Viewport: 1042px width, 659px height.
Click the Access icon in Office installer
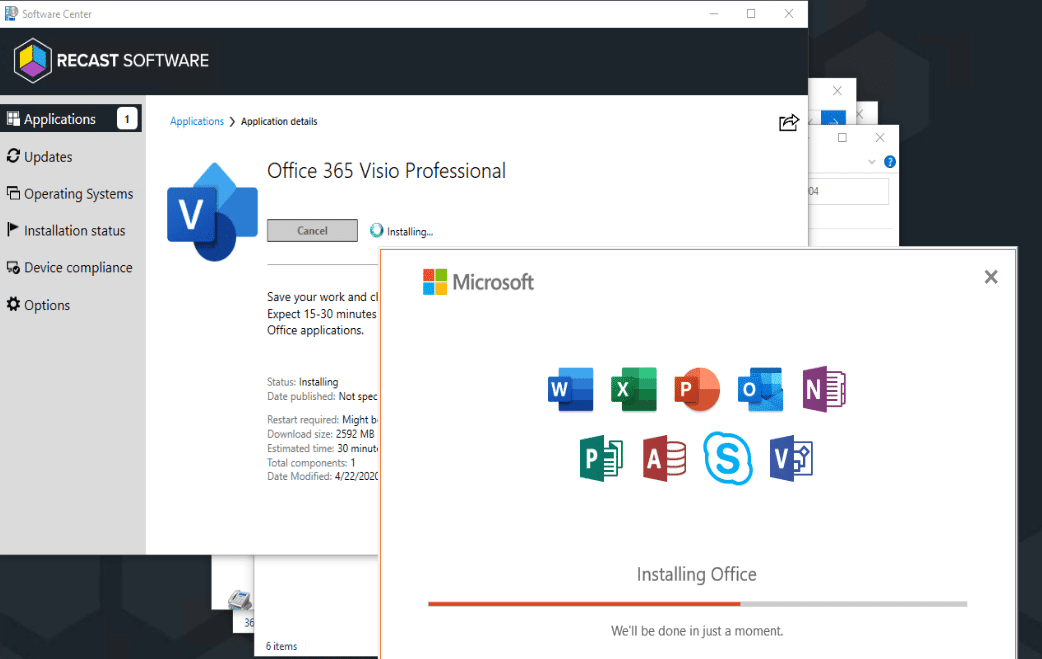coord(665,459)
